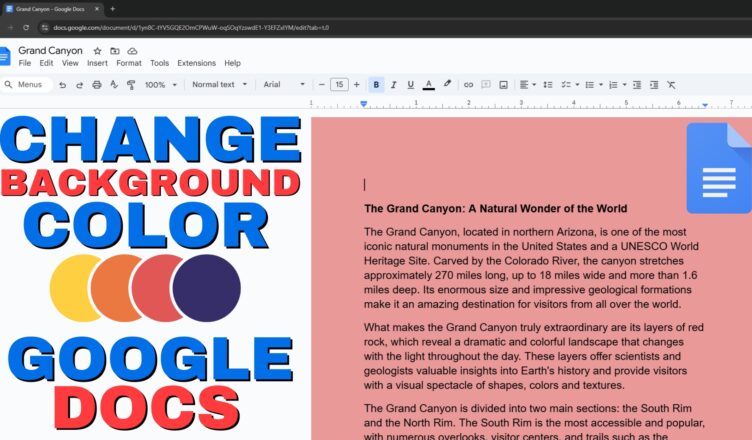Increase the paragraph indent
Image resolution: width=752 pixels, height=440 pixels.
[654, 85]
